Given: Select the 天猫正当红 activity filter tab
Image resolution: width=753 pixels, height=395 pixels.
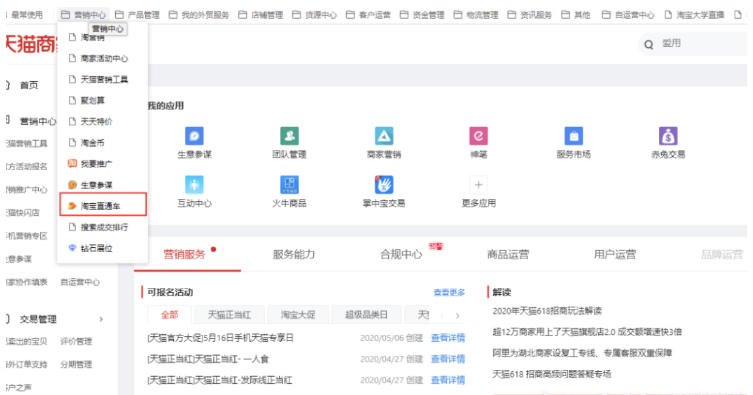Looking at the screenshot, I should tap(229, 315).
